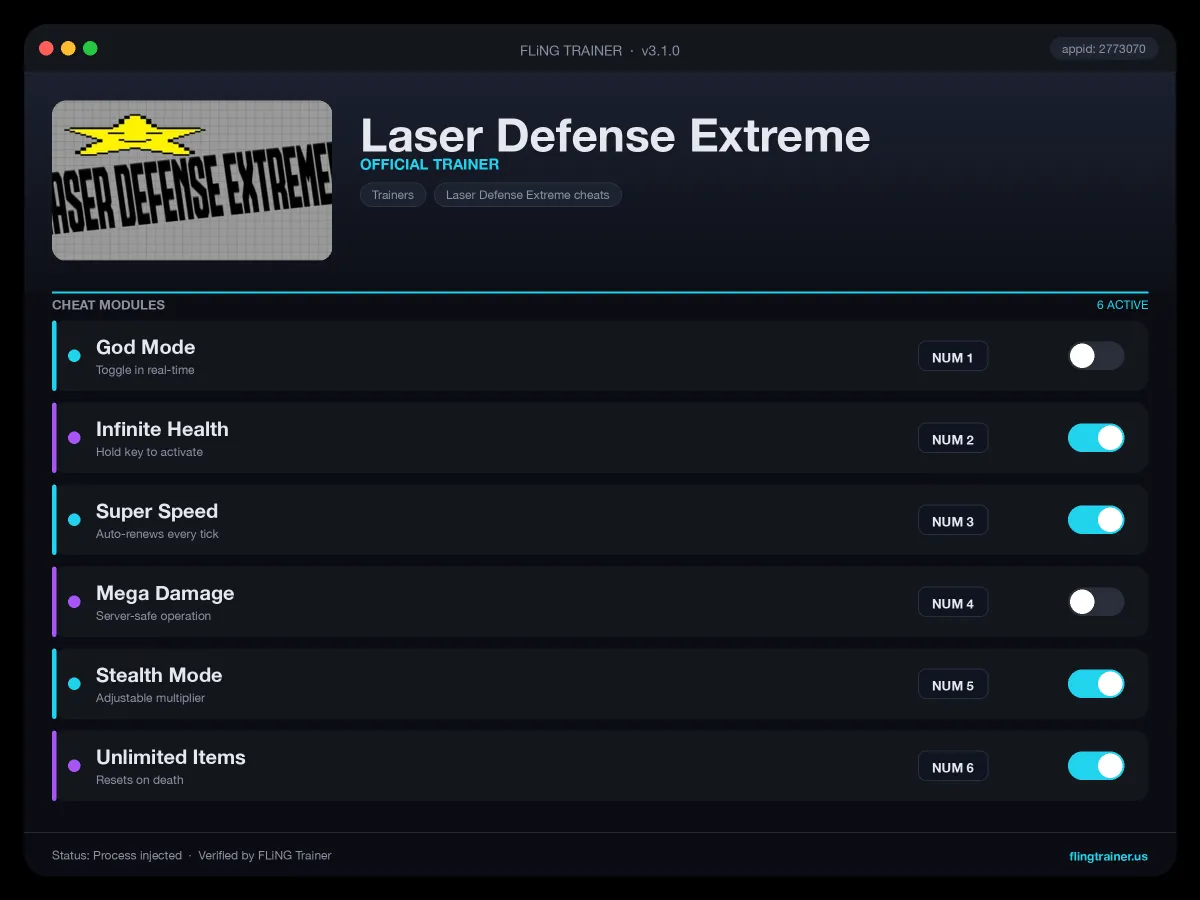This screenshot has height=900, width=1200.
Task: Enable the God Mode toggle
Action: pos(1096,356)
